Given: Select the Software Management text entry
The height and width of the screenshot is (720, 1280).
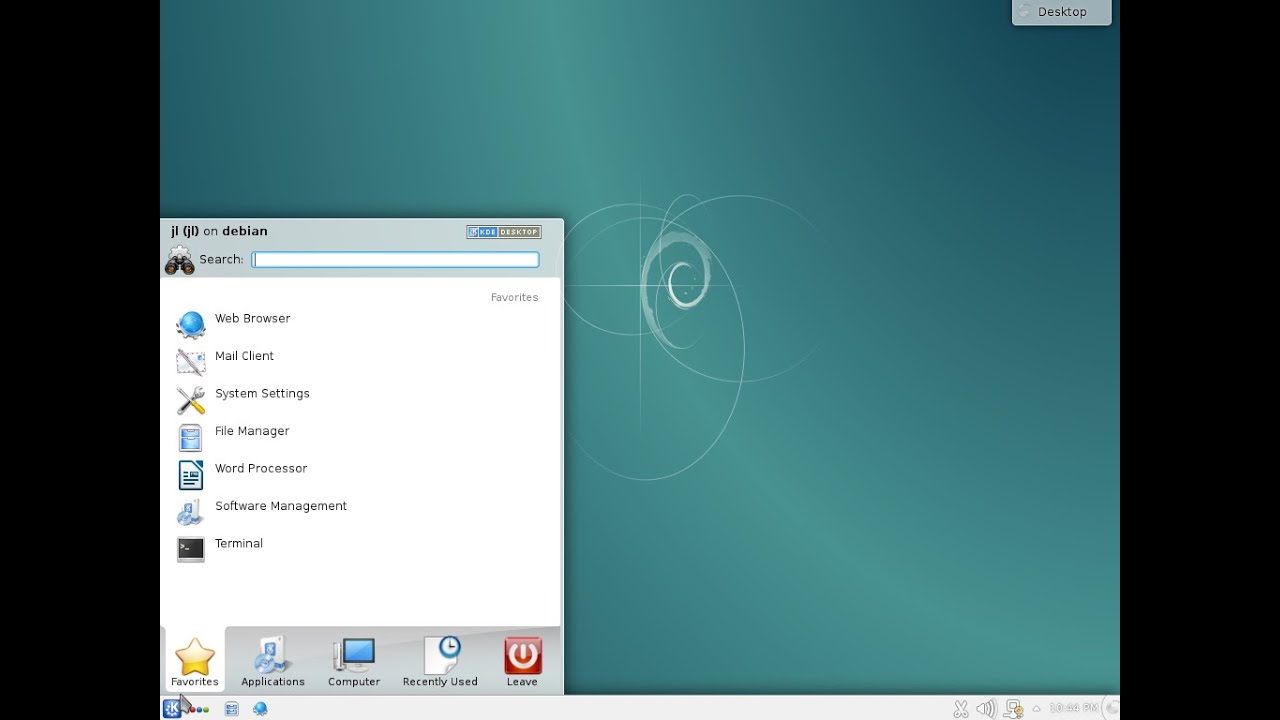Looking at the screenshot, I should coord(281,506).
